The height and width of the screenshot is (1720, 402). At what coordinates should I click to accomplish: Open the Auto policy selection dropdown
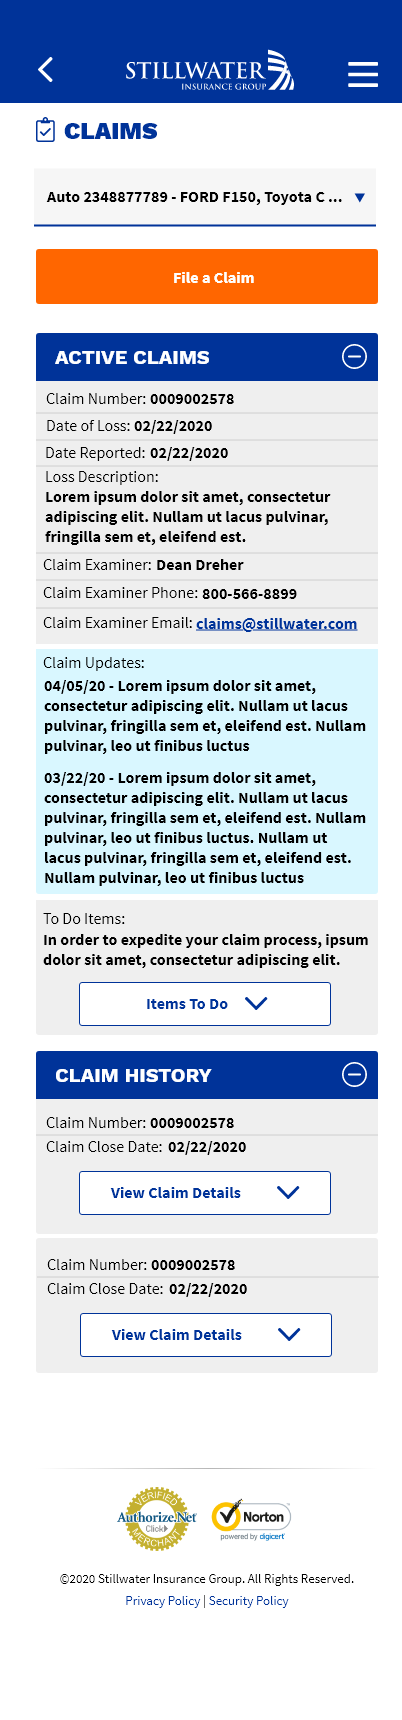(x=206, y=197)
